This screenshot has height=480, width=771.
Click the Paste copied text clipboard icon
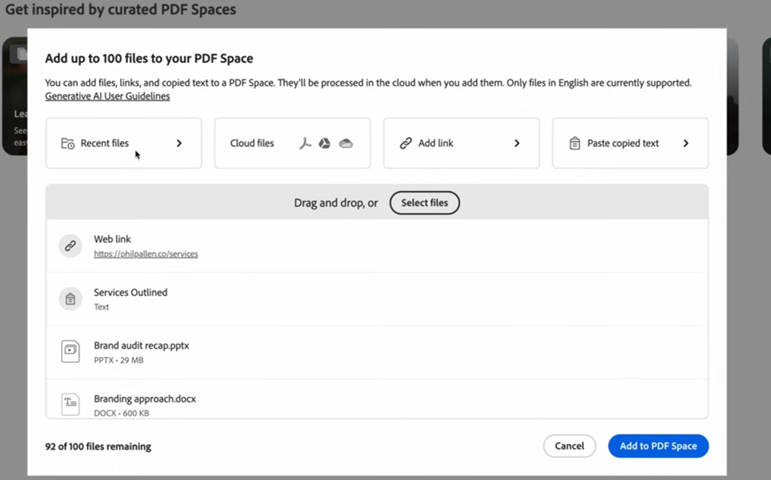pyautogui.click(x=574, y=144)
